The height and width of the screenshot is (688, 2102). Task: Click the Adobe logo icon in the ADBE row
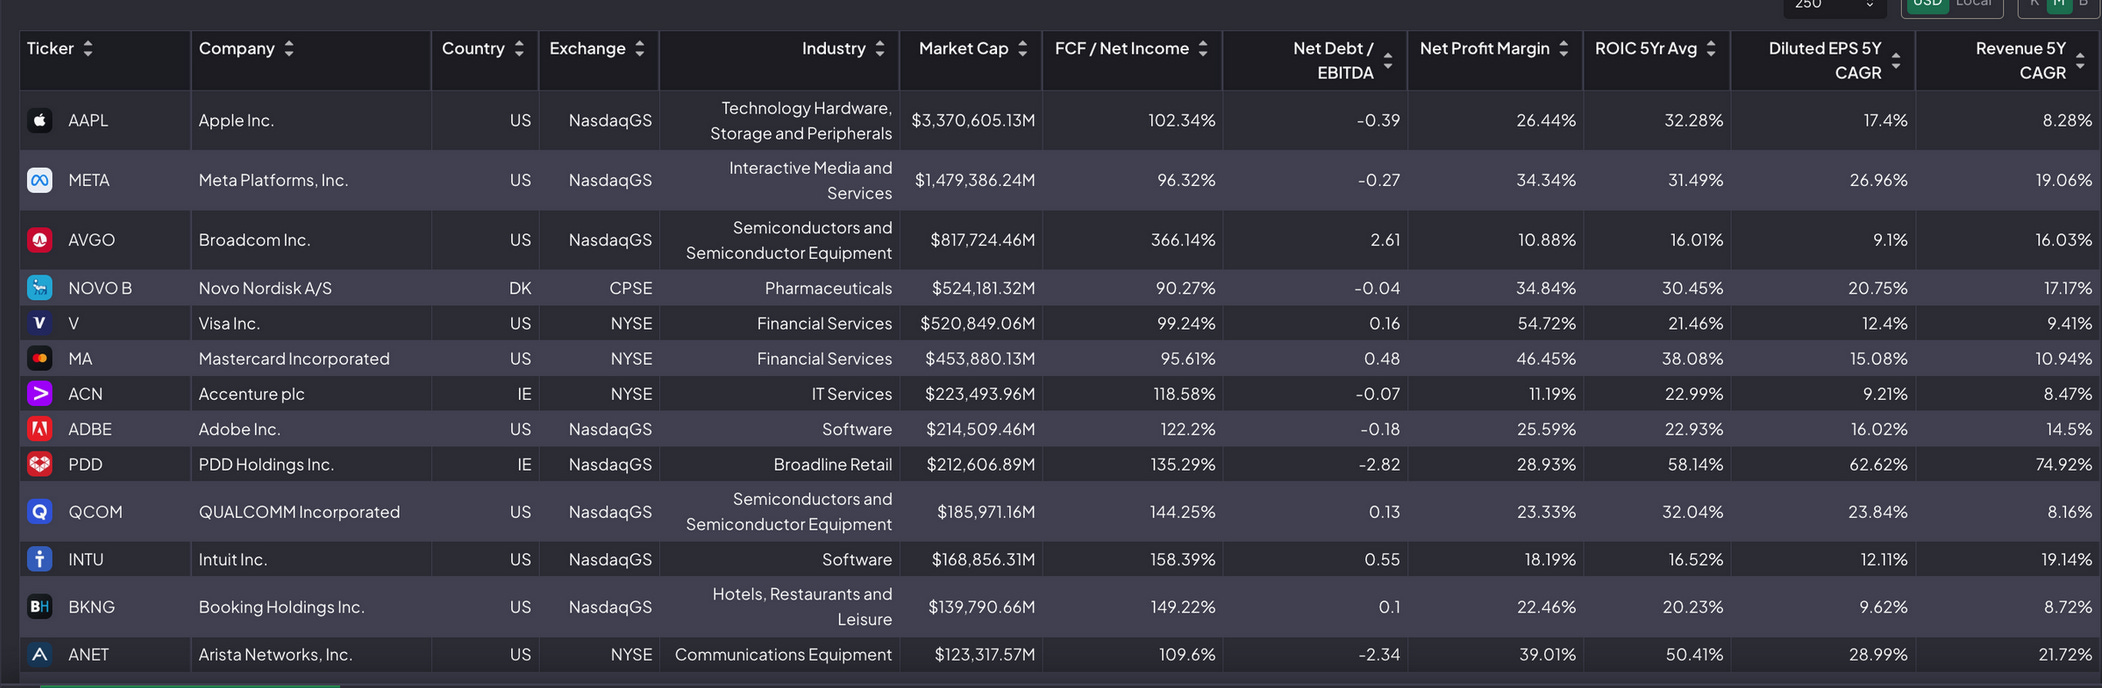point(40,429)
